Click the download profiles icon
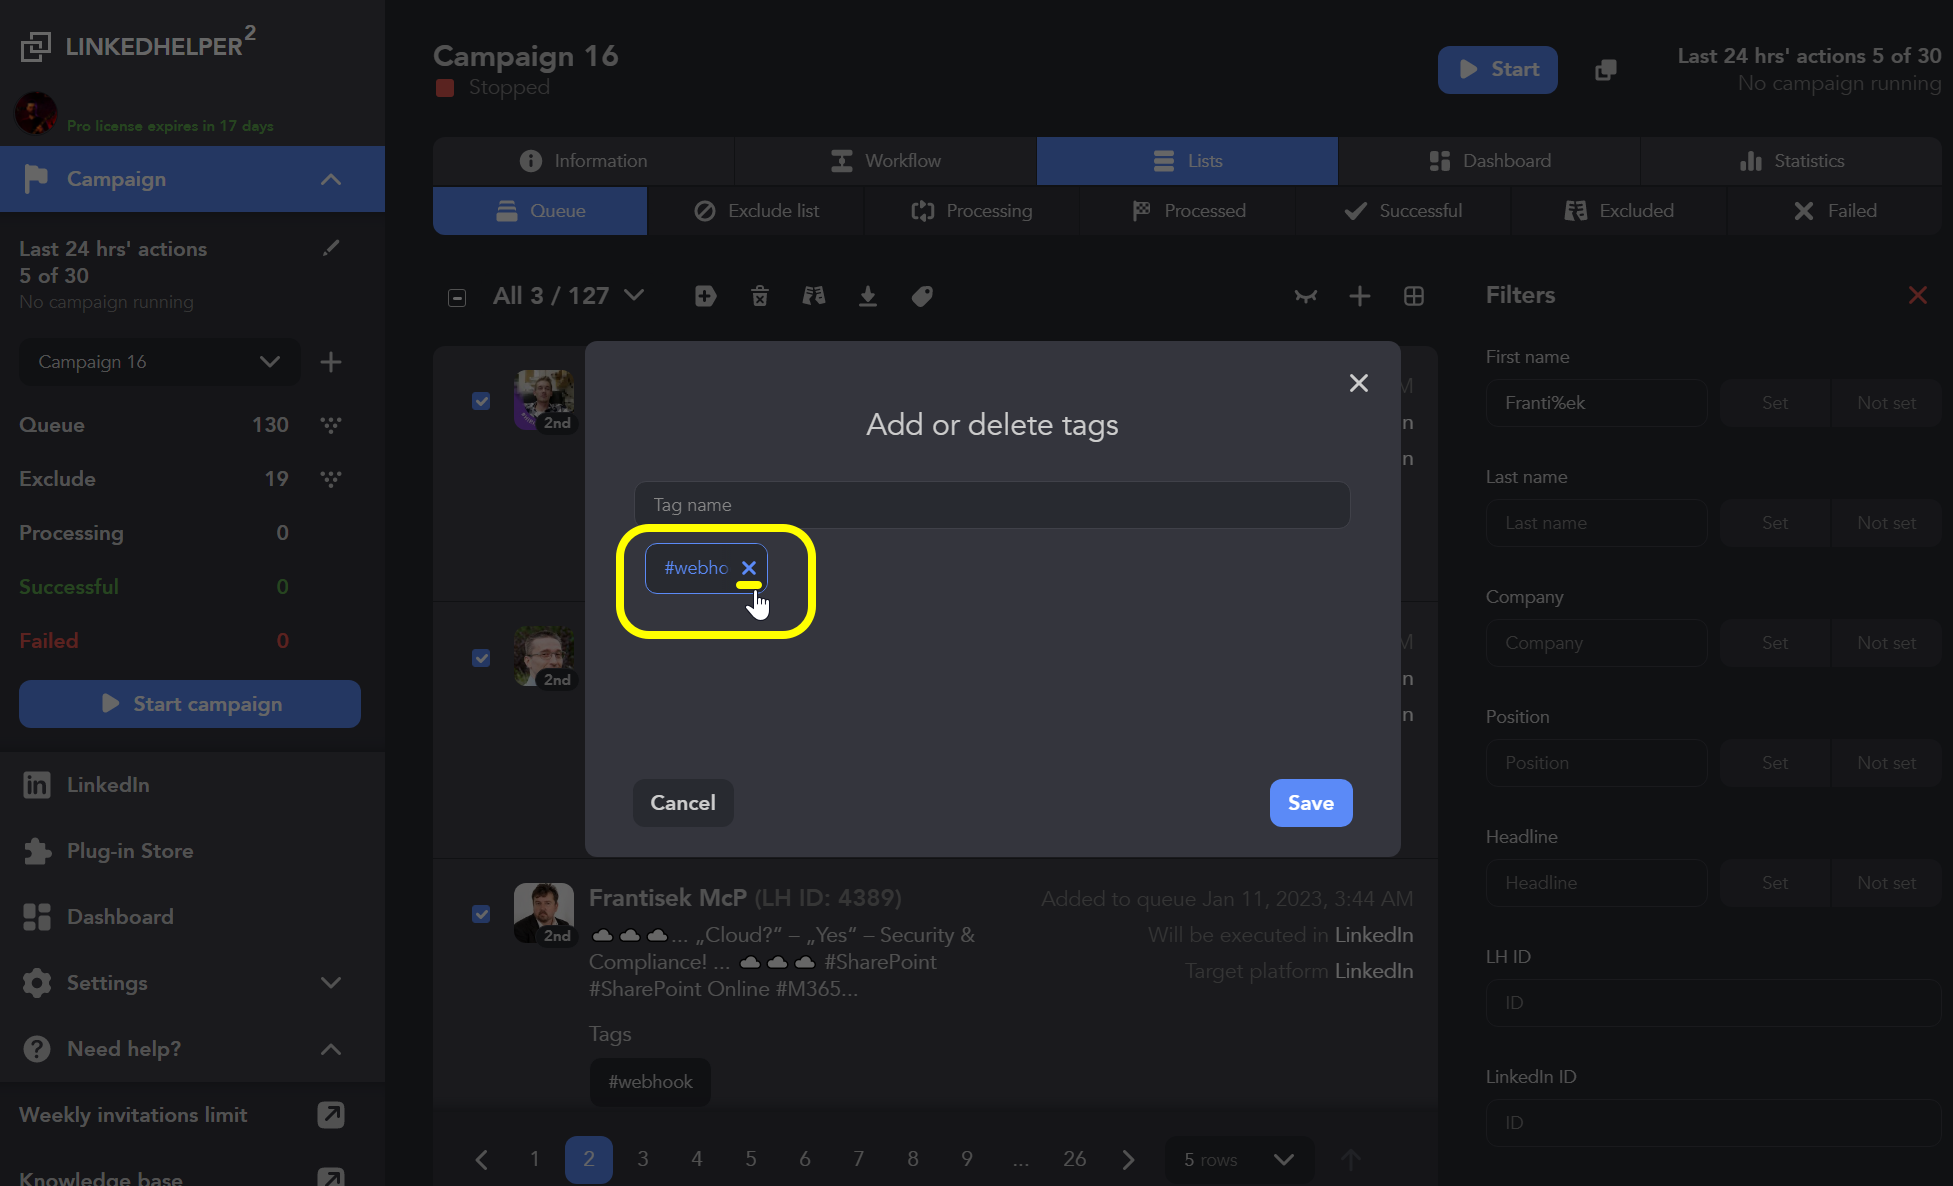Screen dimensions: 1953x1186 868,296
